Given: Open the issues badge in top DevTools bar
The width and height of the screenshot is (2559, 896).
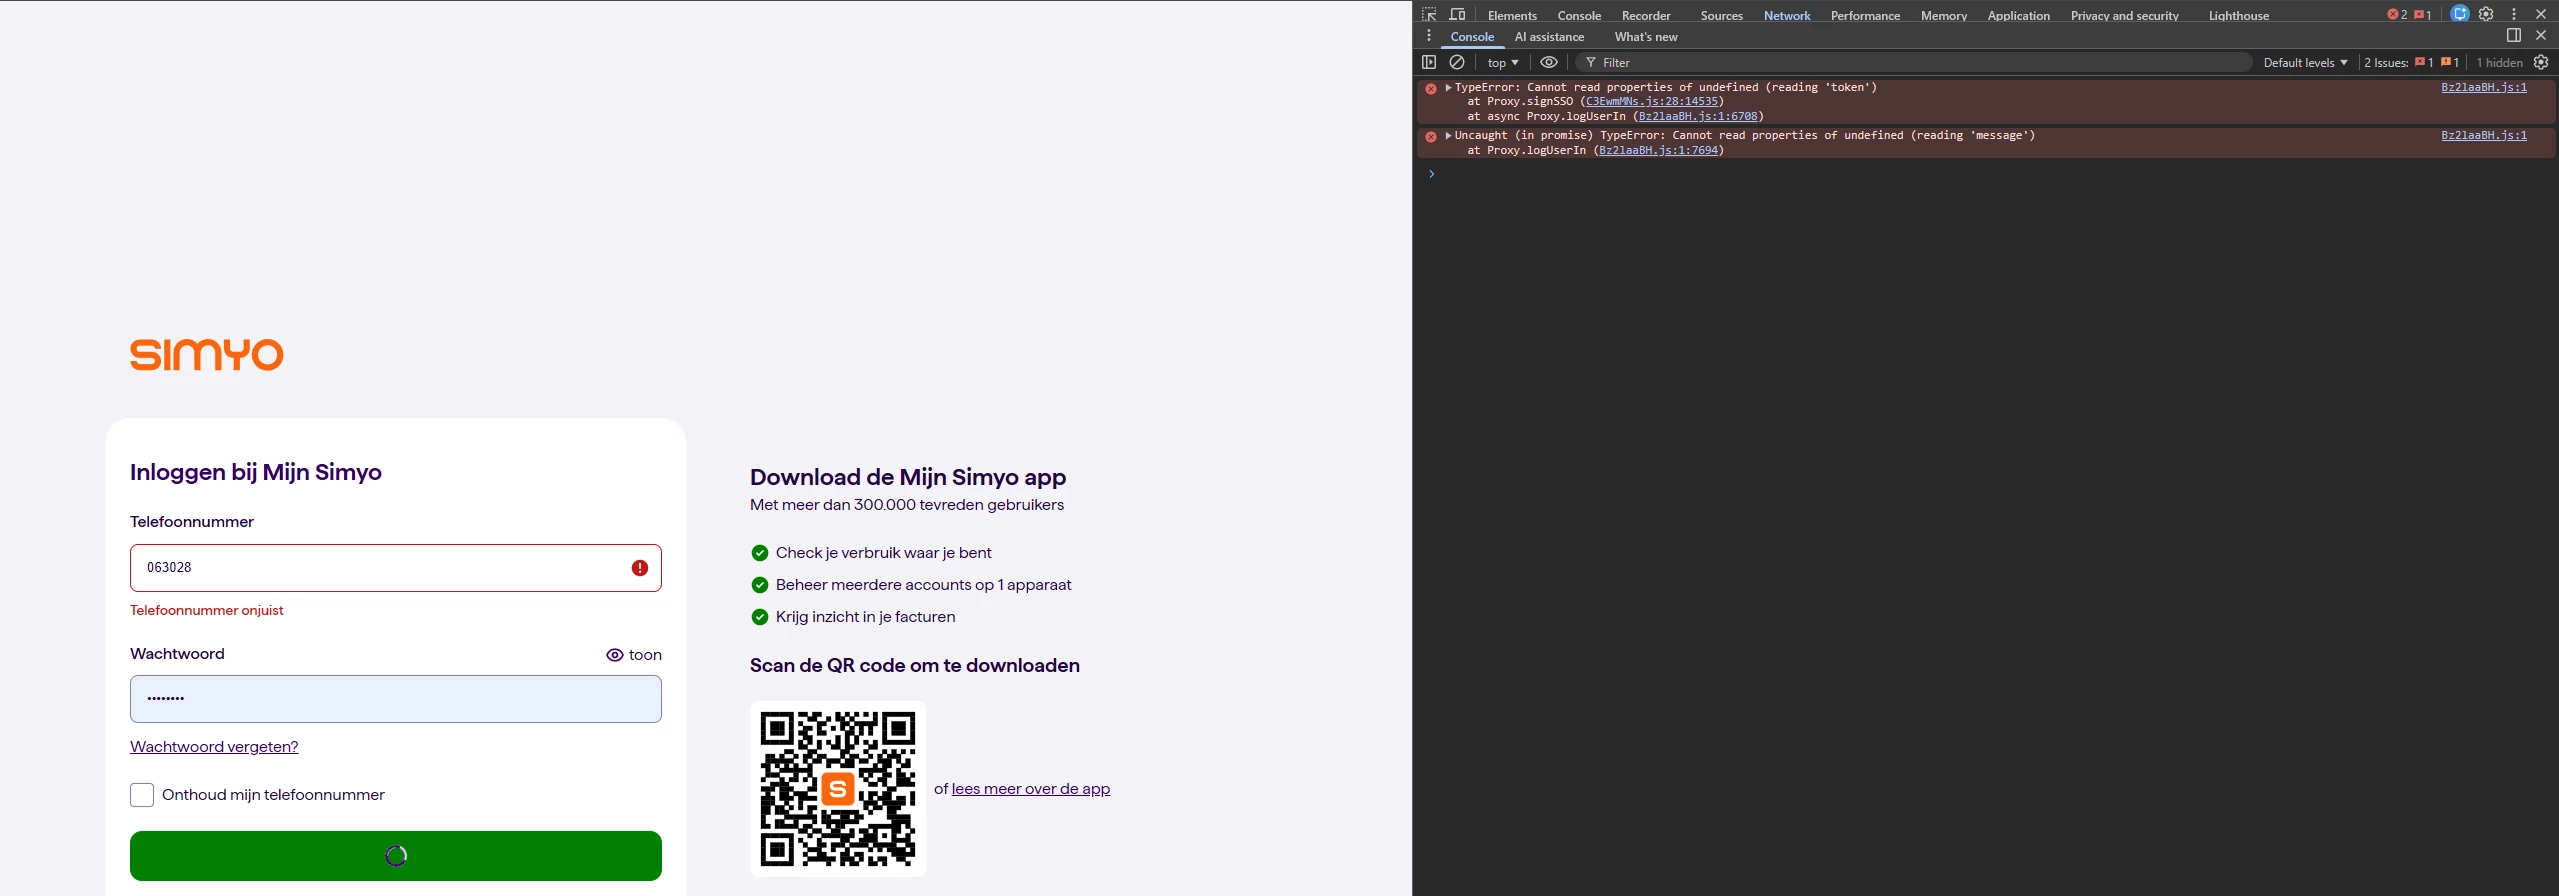Looking at the screenshot, I should (2422, 14).
